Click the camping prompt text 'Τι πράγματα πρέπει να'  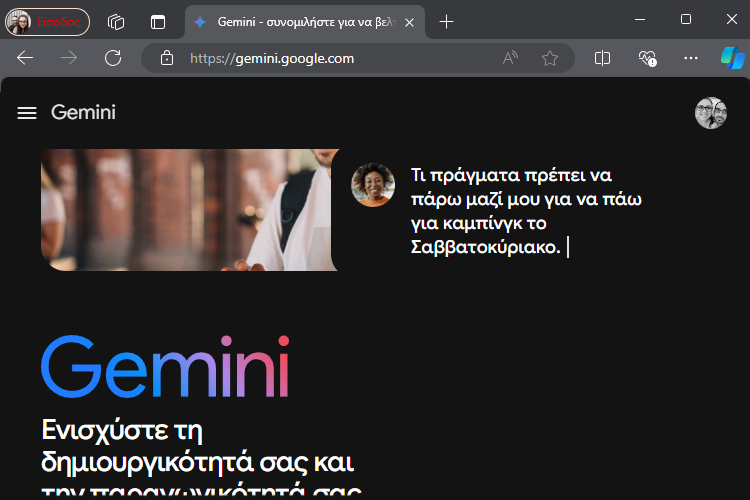tap(511, 175)
